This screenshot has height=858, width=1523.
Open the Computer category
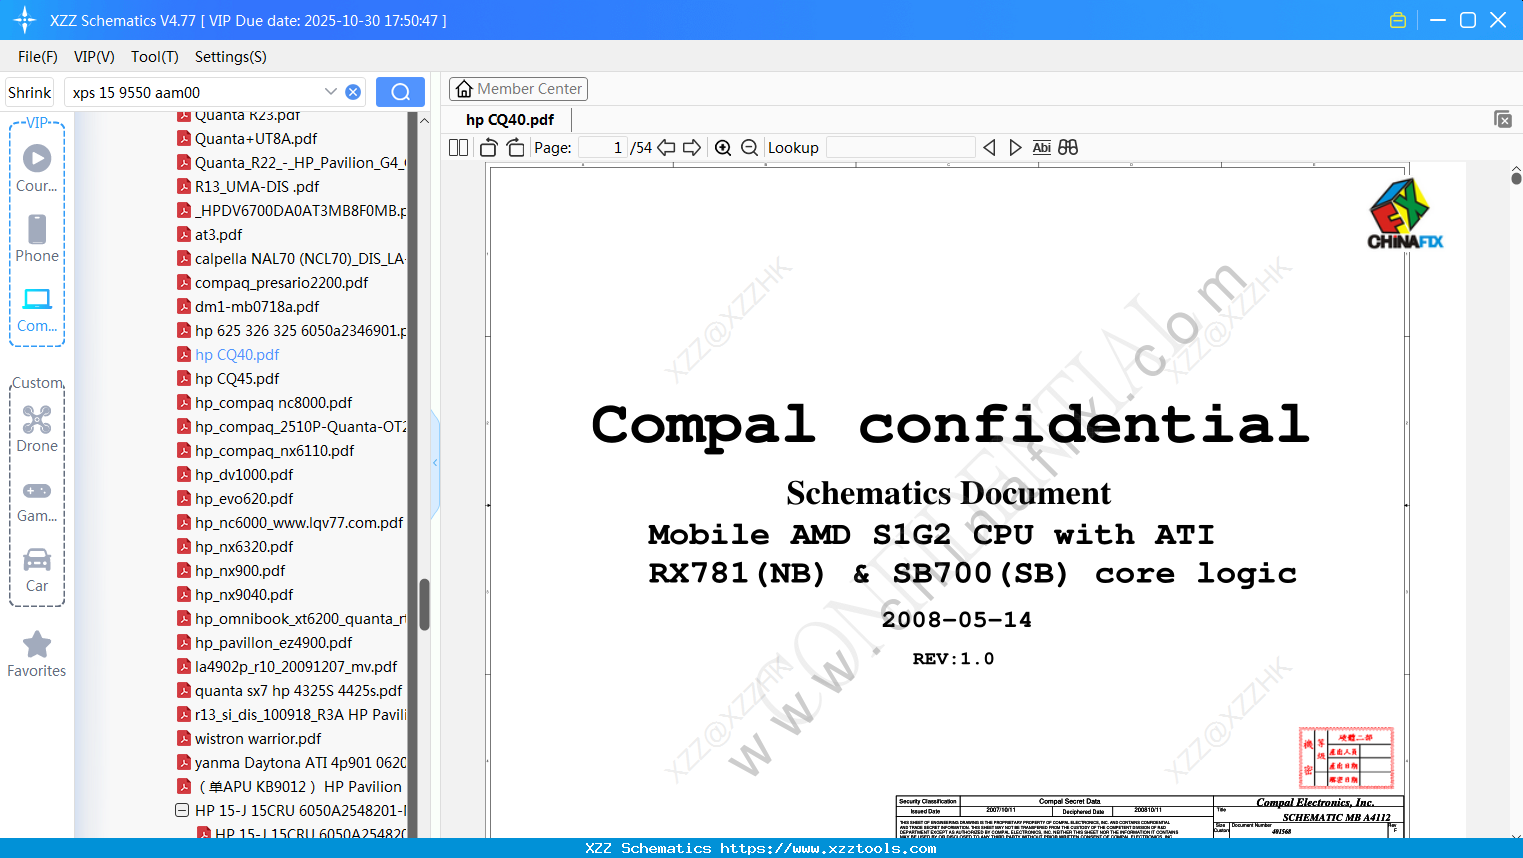click(37, 310)
